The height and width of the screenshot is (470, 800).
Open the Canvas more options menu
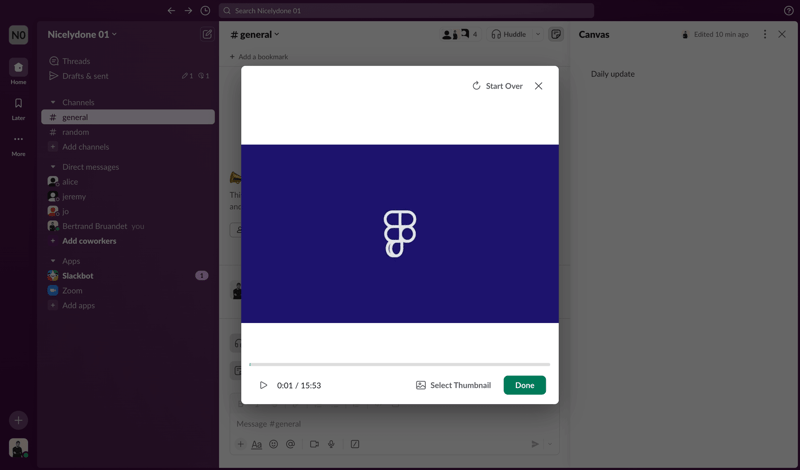764,34
